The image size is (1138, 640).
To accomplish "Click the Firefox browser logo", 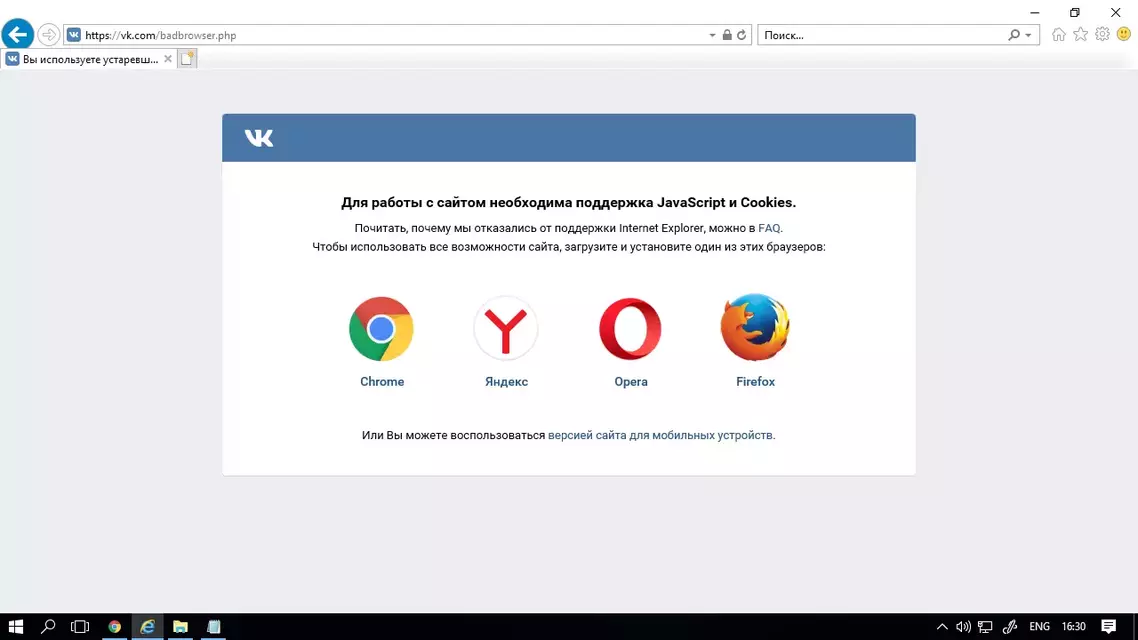I will (755, 327).
